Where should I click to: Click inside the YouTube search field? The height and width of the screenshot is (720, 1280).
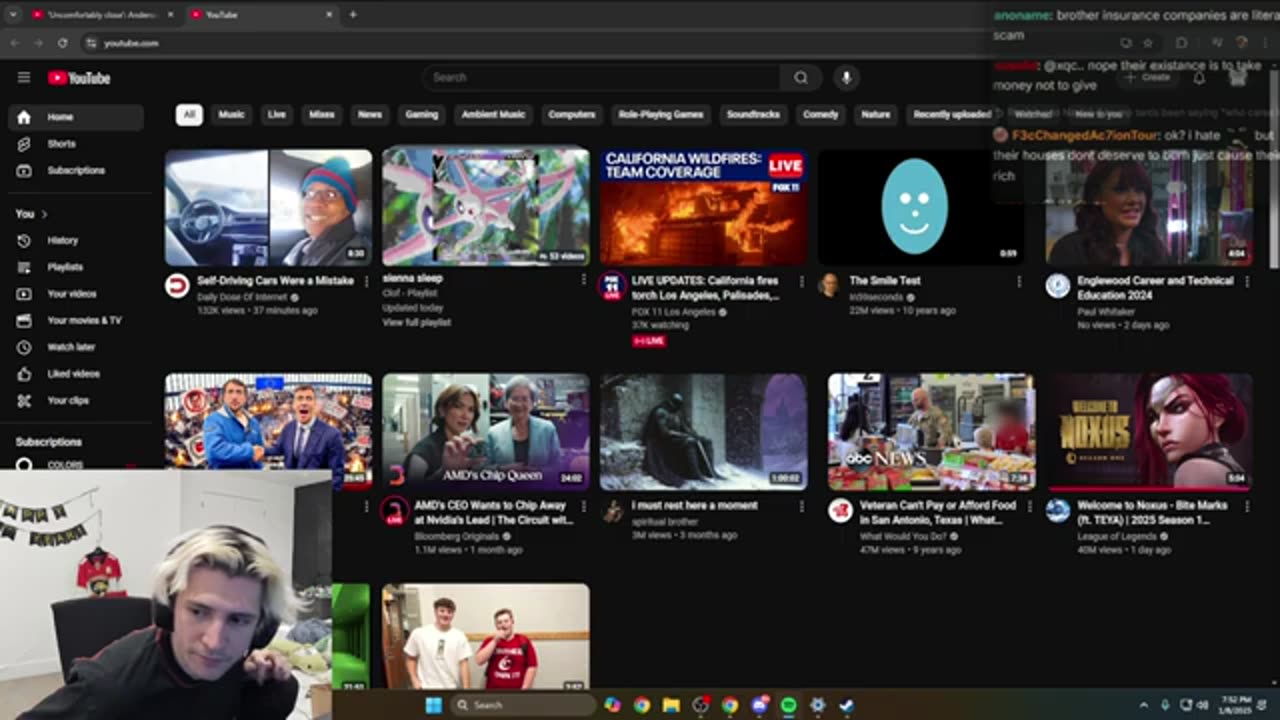[x=603, y=77]
